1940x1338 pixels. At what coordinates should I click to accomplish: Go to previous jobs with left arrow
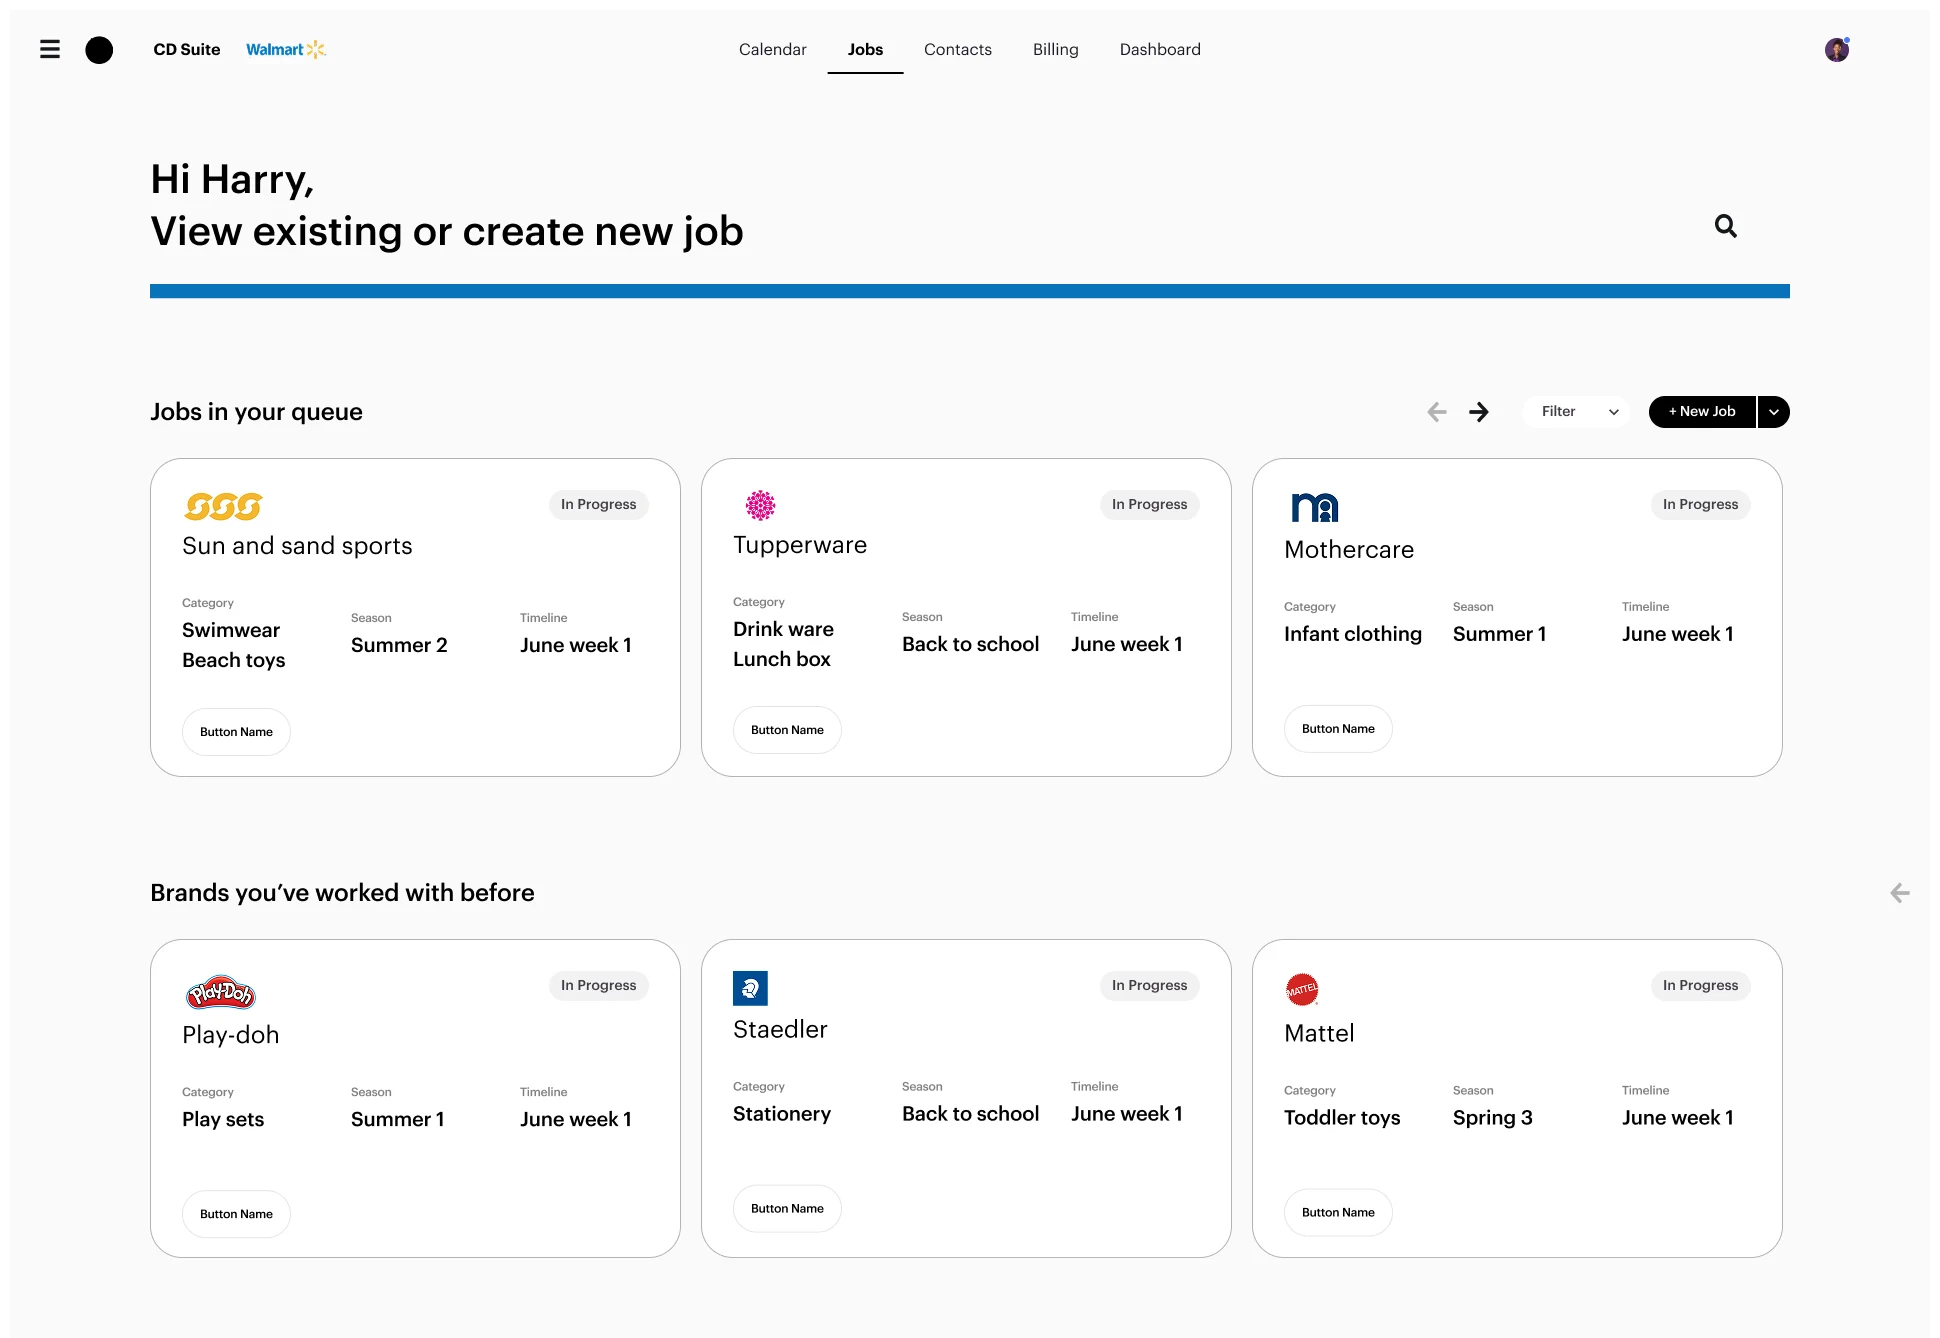[1437, 412]
